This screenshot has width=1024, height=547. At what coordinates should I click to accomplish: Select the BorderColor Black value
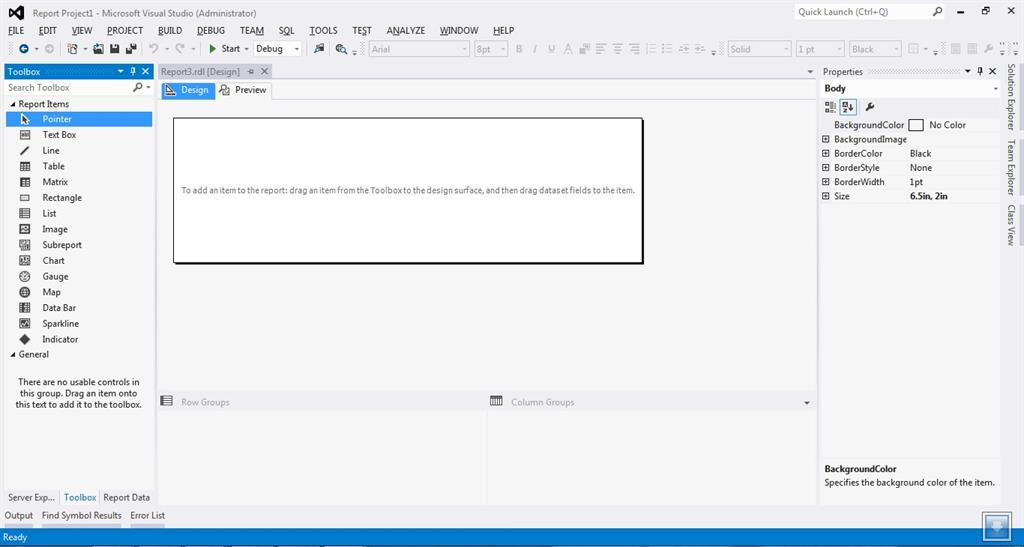tap(920, 153)
